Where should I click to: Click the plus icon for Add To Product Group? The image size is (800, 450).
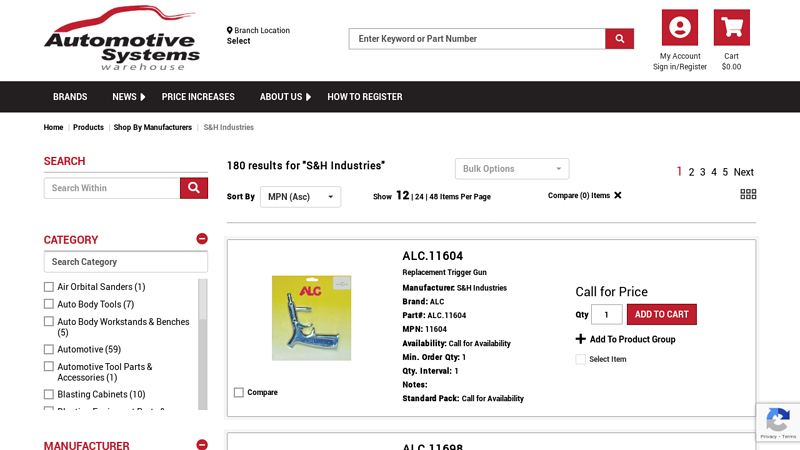581,339
